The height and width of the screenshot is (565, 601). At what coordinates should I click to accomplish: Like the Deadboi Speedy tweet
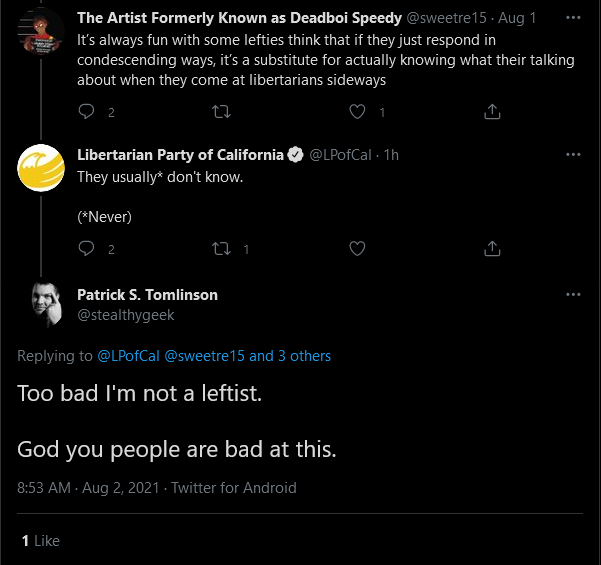click(357, 112)
